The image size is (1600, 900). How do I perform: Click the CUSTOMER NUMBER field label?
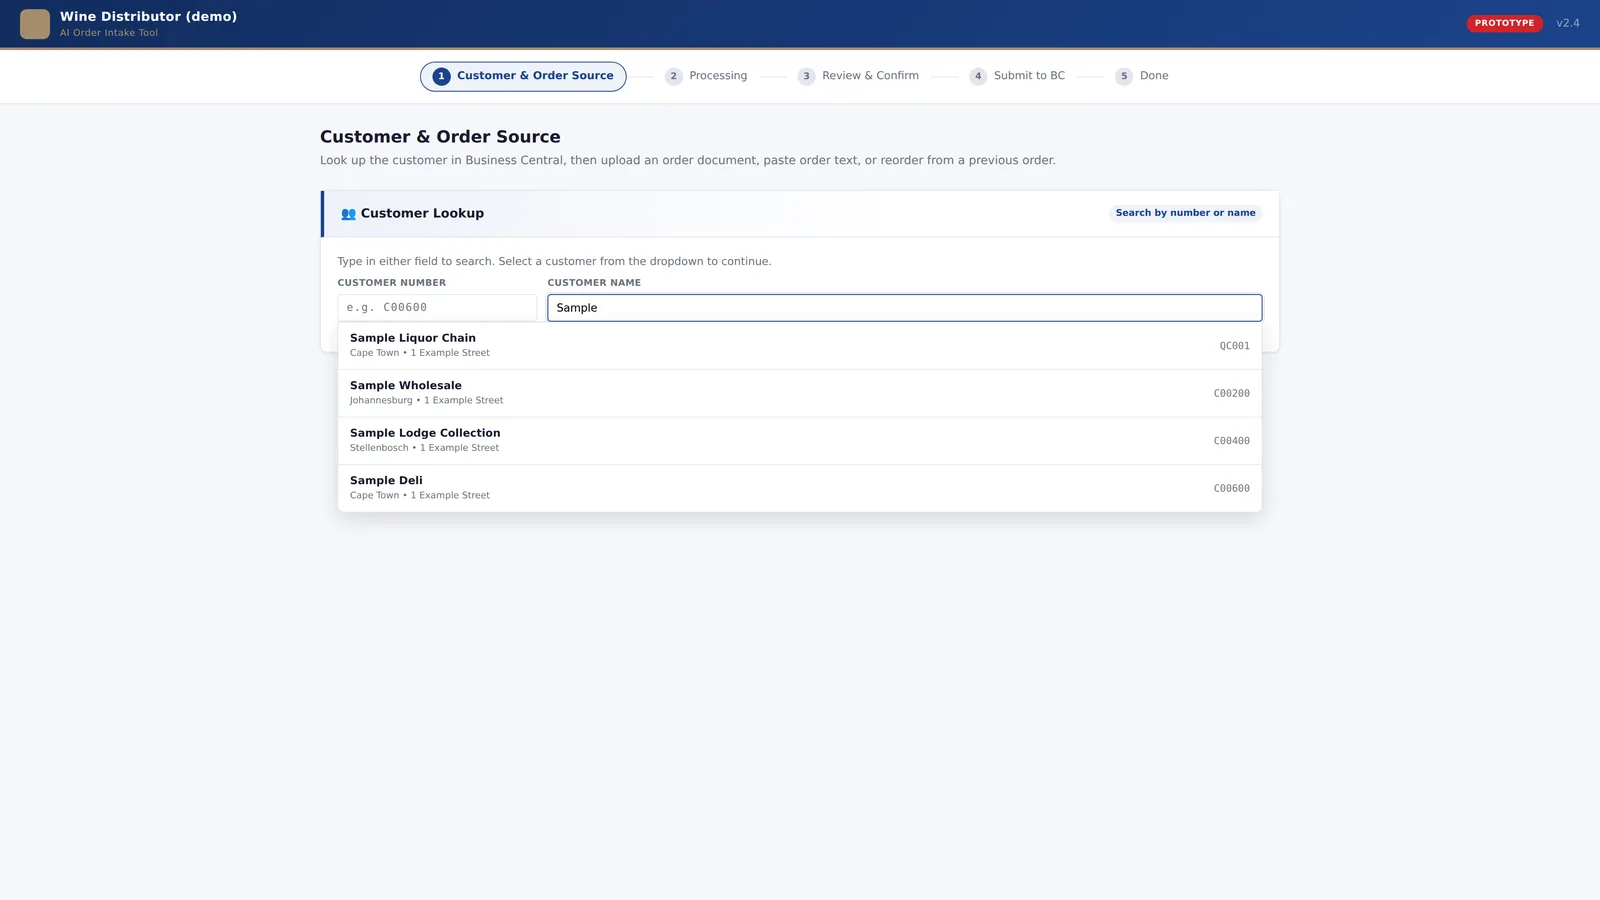392,283
